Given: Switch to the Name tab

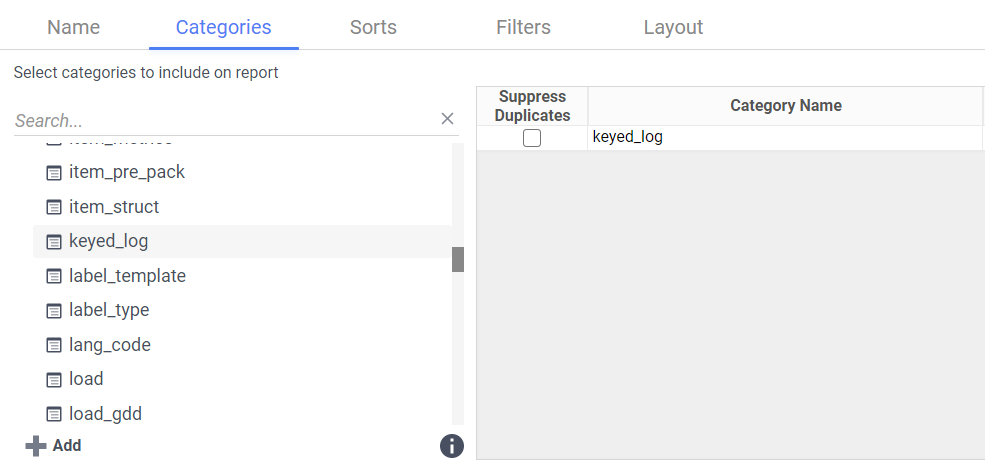Looking at the screenshot, I should (74, 27).
